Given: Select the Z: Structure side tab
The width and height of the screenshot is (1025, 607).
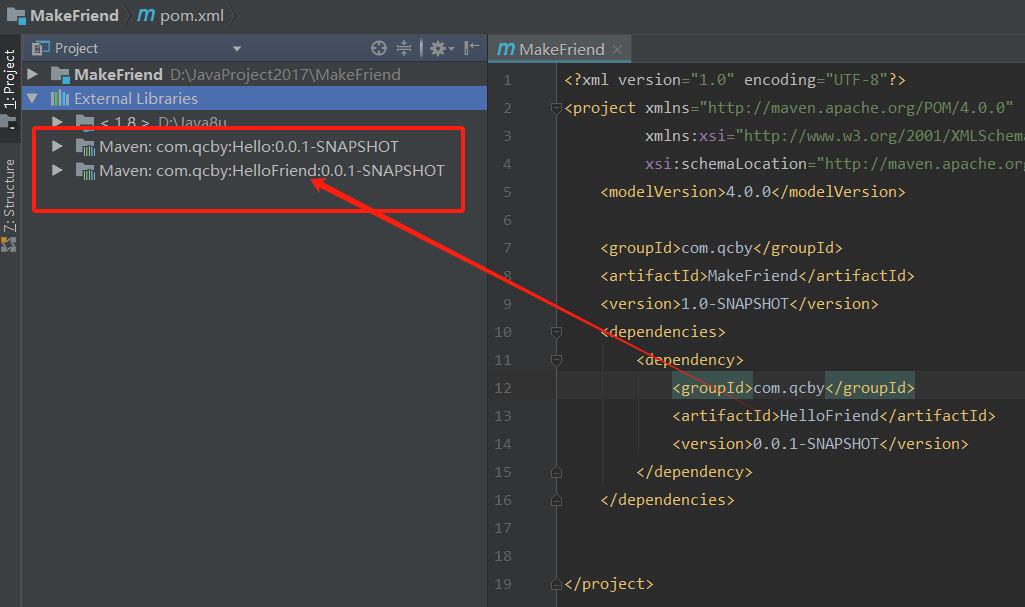Looking at the screenshot, I should click(9, 195).
